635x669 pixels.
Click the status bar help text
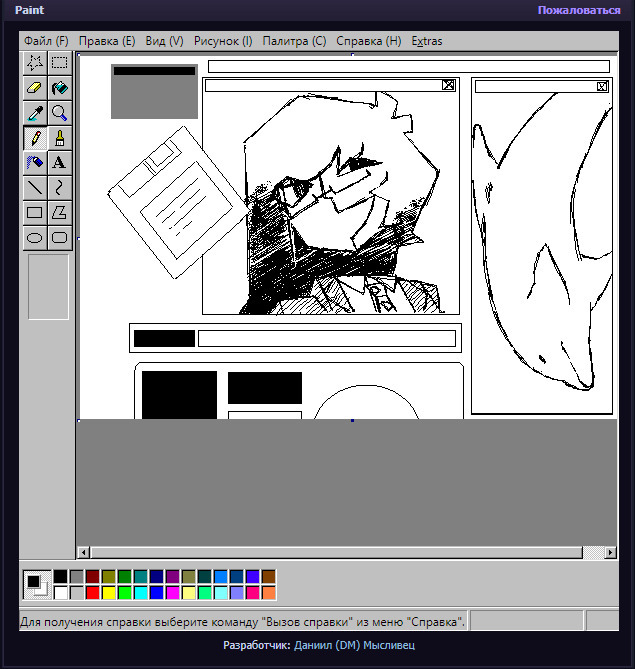[x=242, y=622]
